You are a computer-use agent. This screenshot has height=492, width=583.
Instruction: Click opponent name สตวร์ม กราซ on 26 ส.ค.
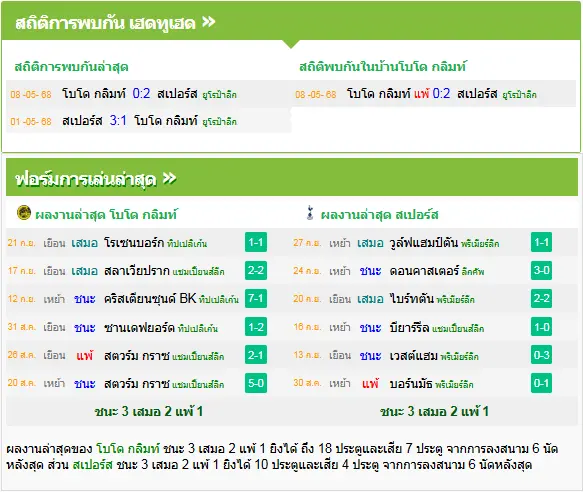[137, 356]
